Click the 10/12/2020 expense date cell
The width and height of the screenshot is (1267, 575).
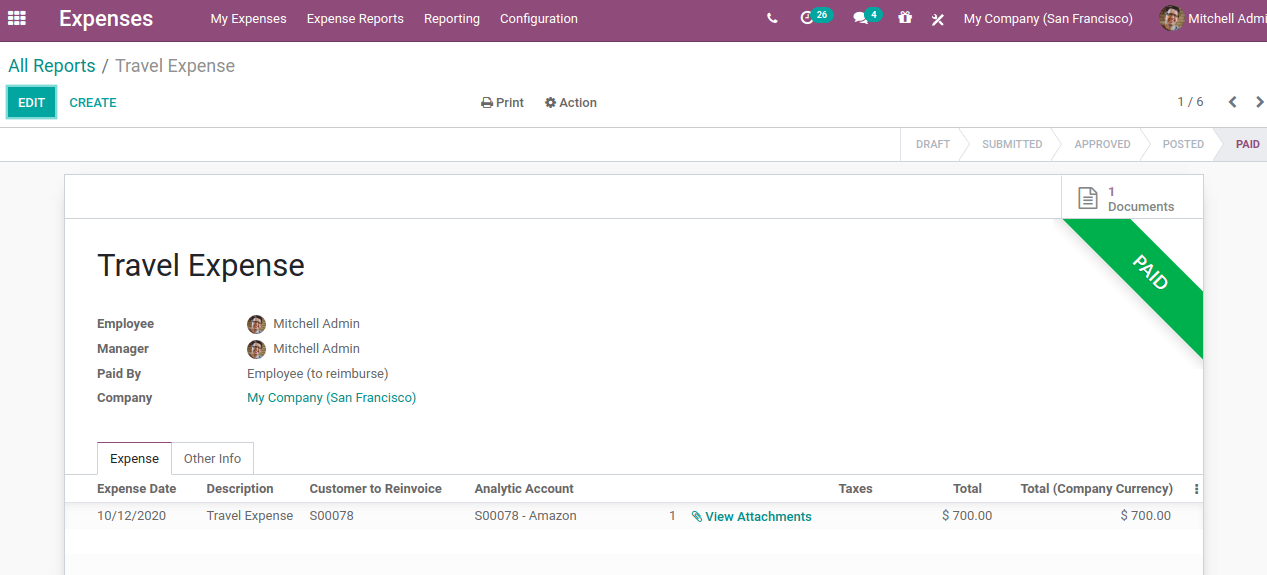coord(131,516)
